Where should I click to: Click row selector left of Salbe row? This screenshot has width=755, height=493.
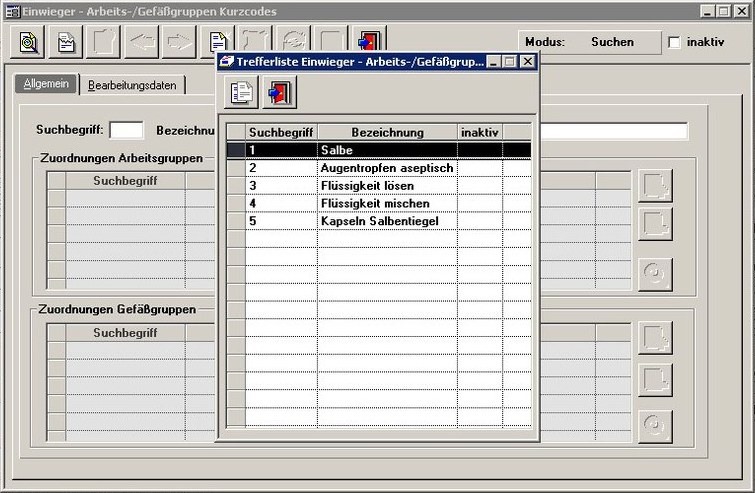tap(236, 150)
